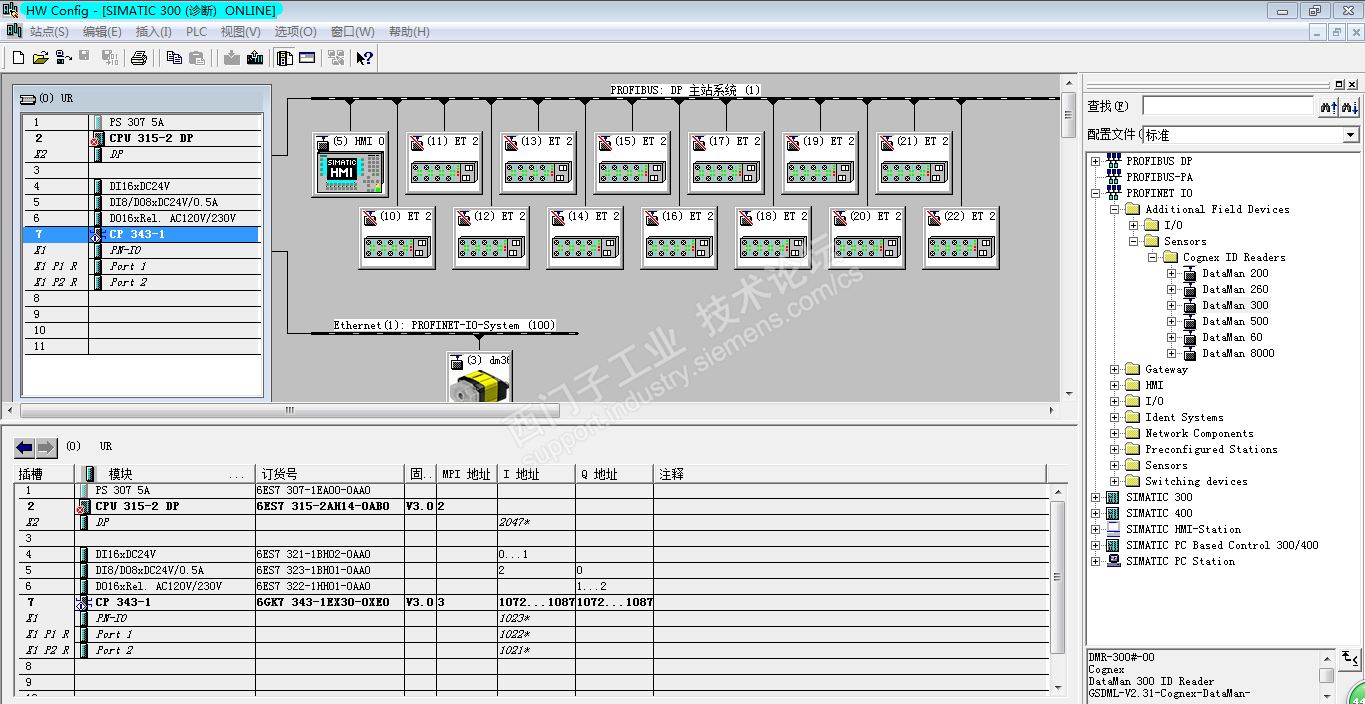Click the Upload to PG toolbar icon
Viewport: 1365px width, 704px height.
tap(255, 58)
